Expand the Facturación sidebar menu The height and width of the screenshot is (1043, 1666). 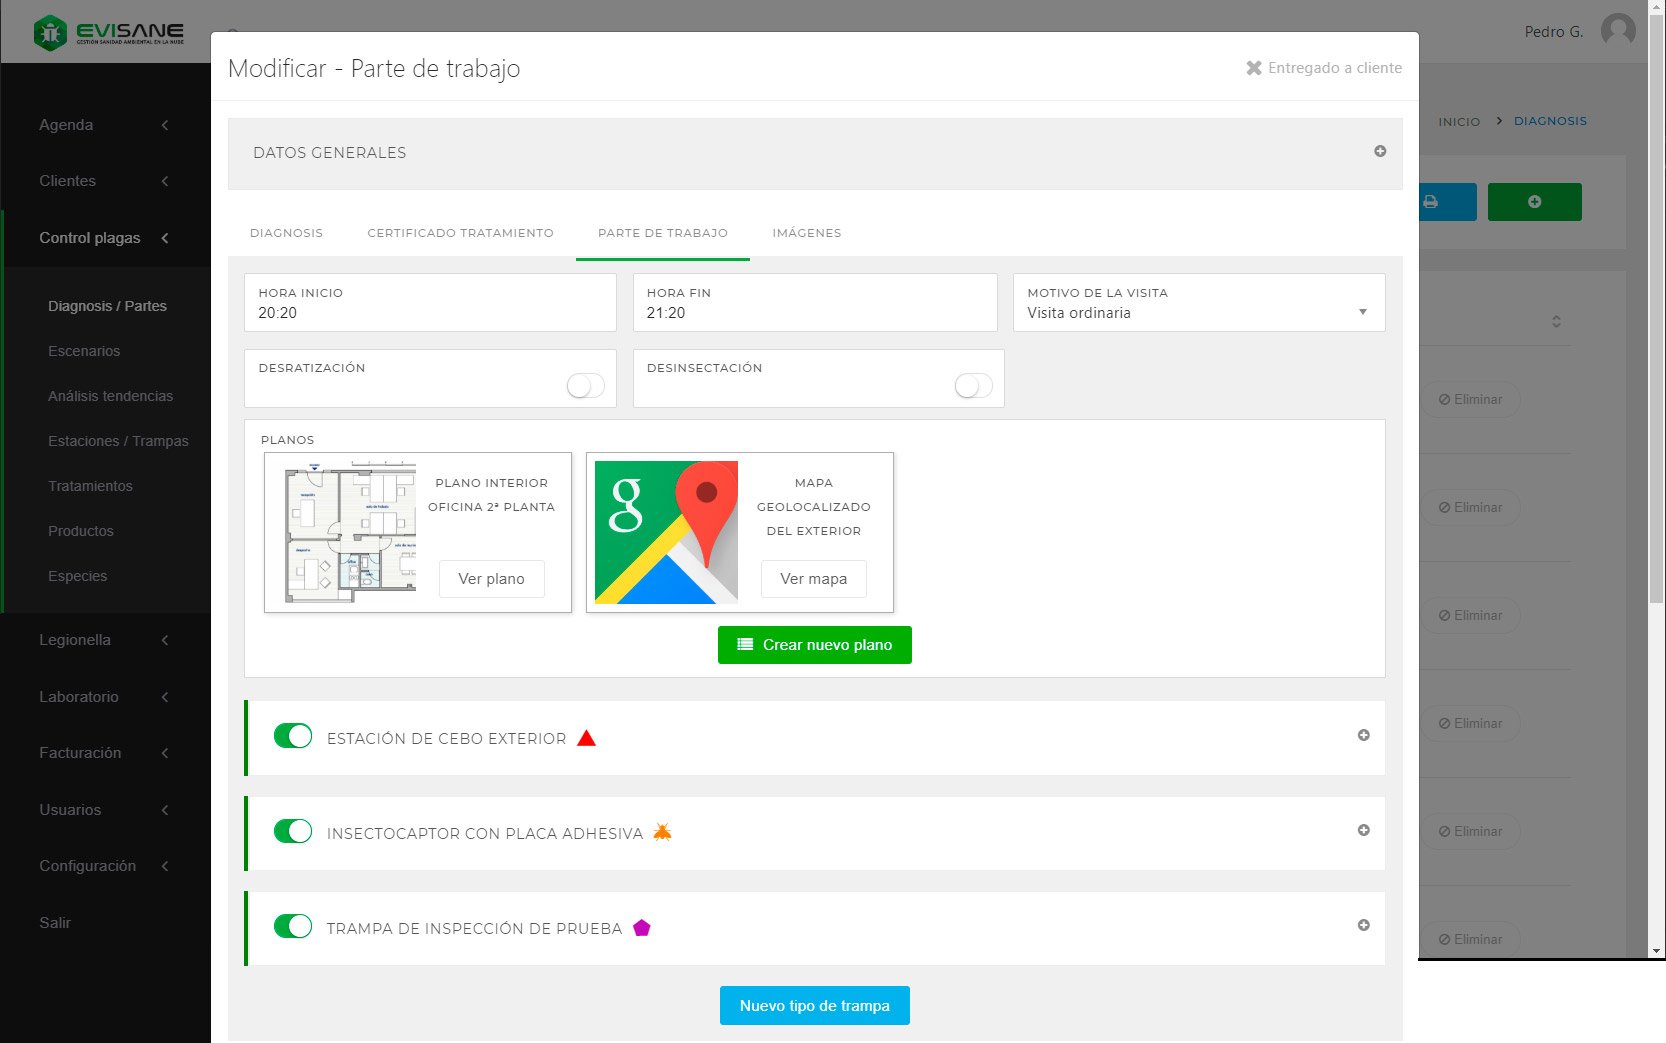105,753
